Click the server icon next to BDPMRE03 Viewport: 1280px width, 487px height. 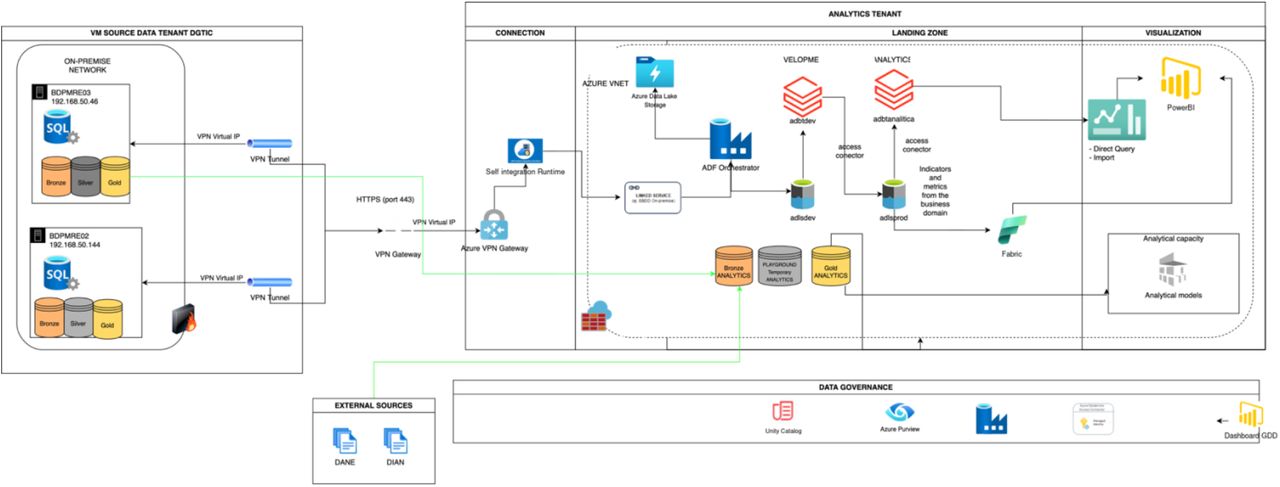click(41, 92)
